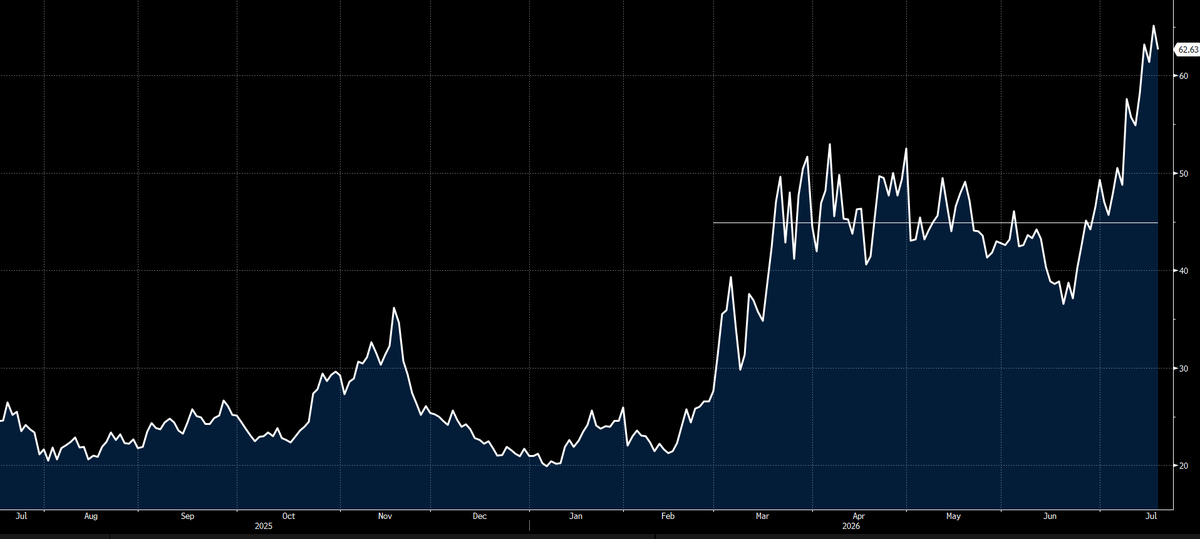The width and height of the screenshot is (1200, 539).
Task: Select the 60 value on price axis
Action: [x=1182, y=76]
